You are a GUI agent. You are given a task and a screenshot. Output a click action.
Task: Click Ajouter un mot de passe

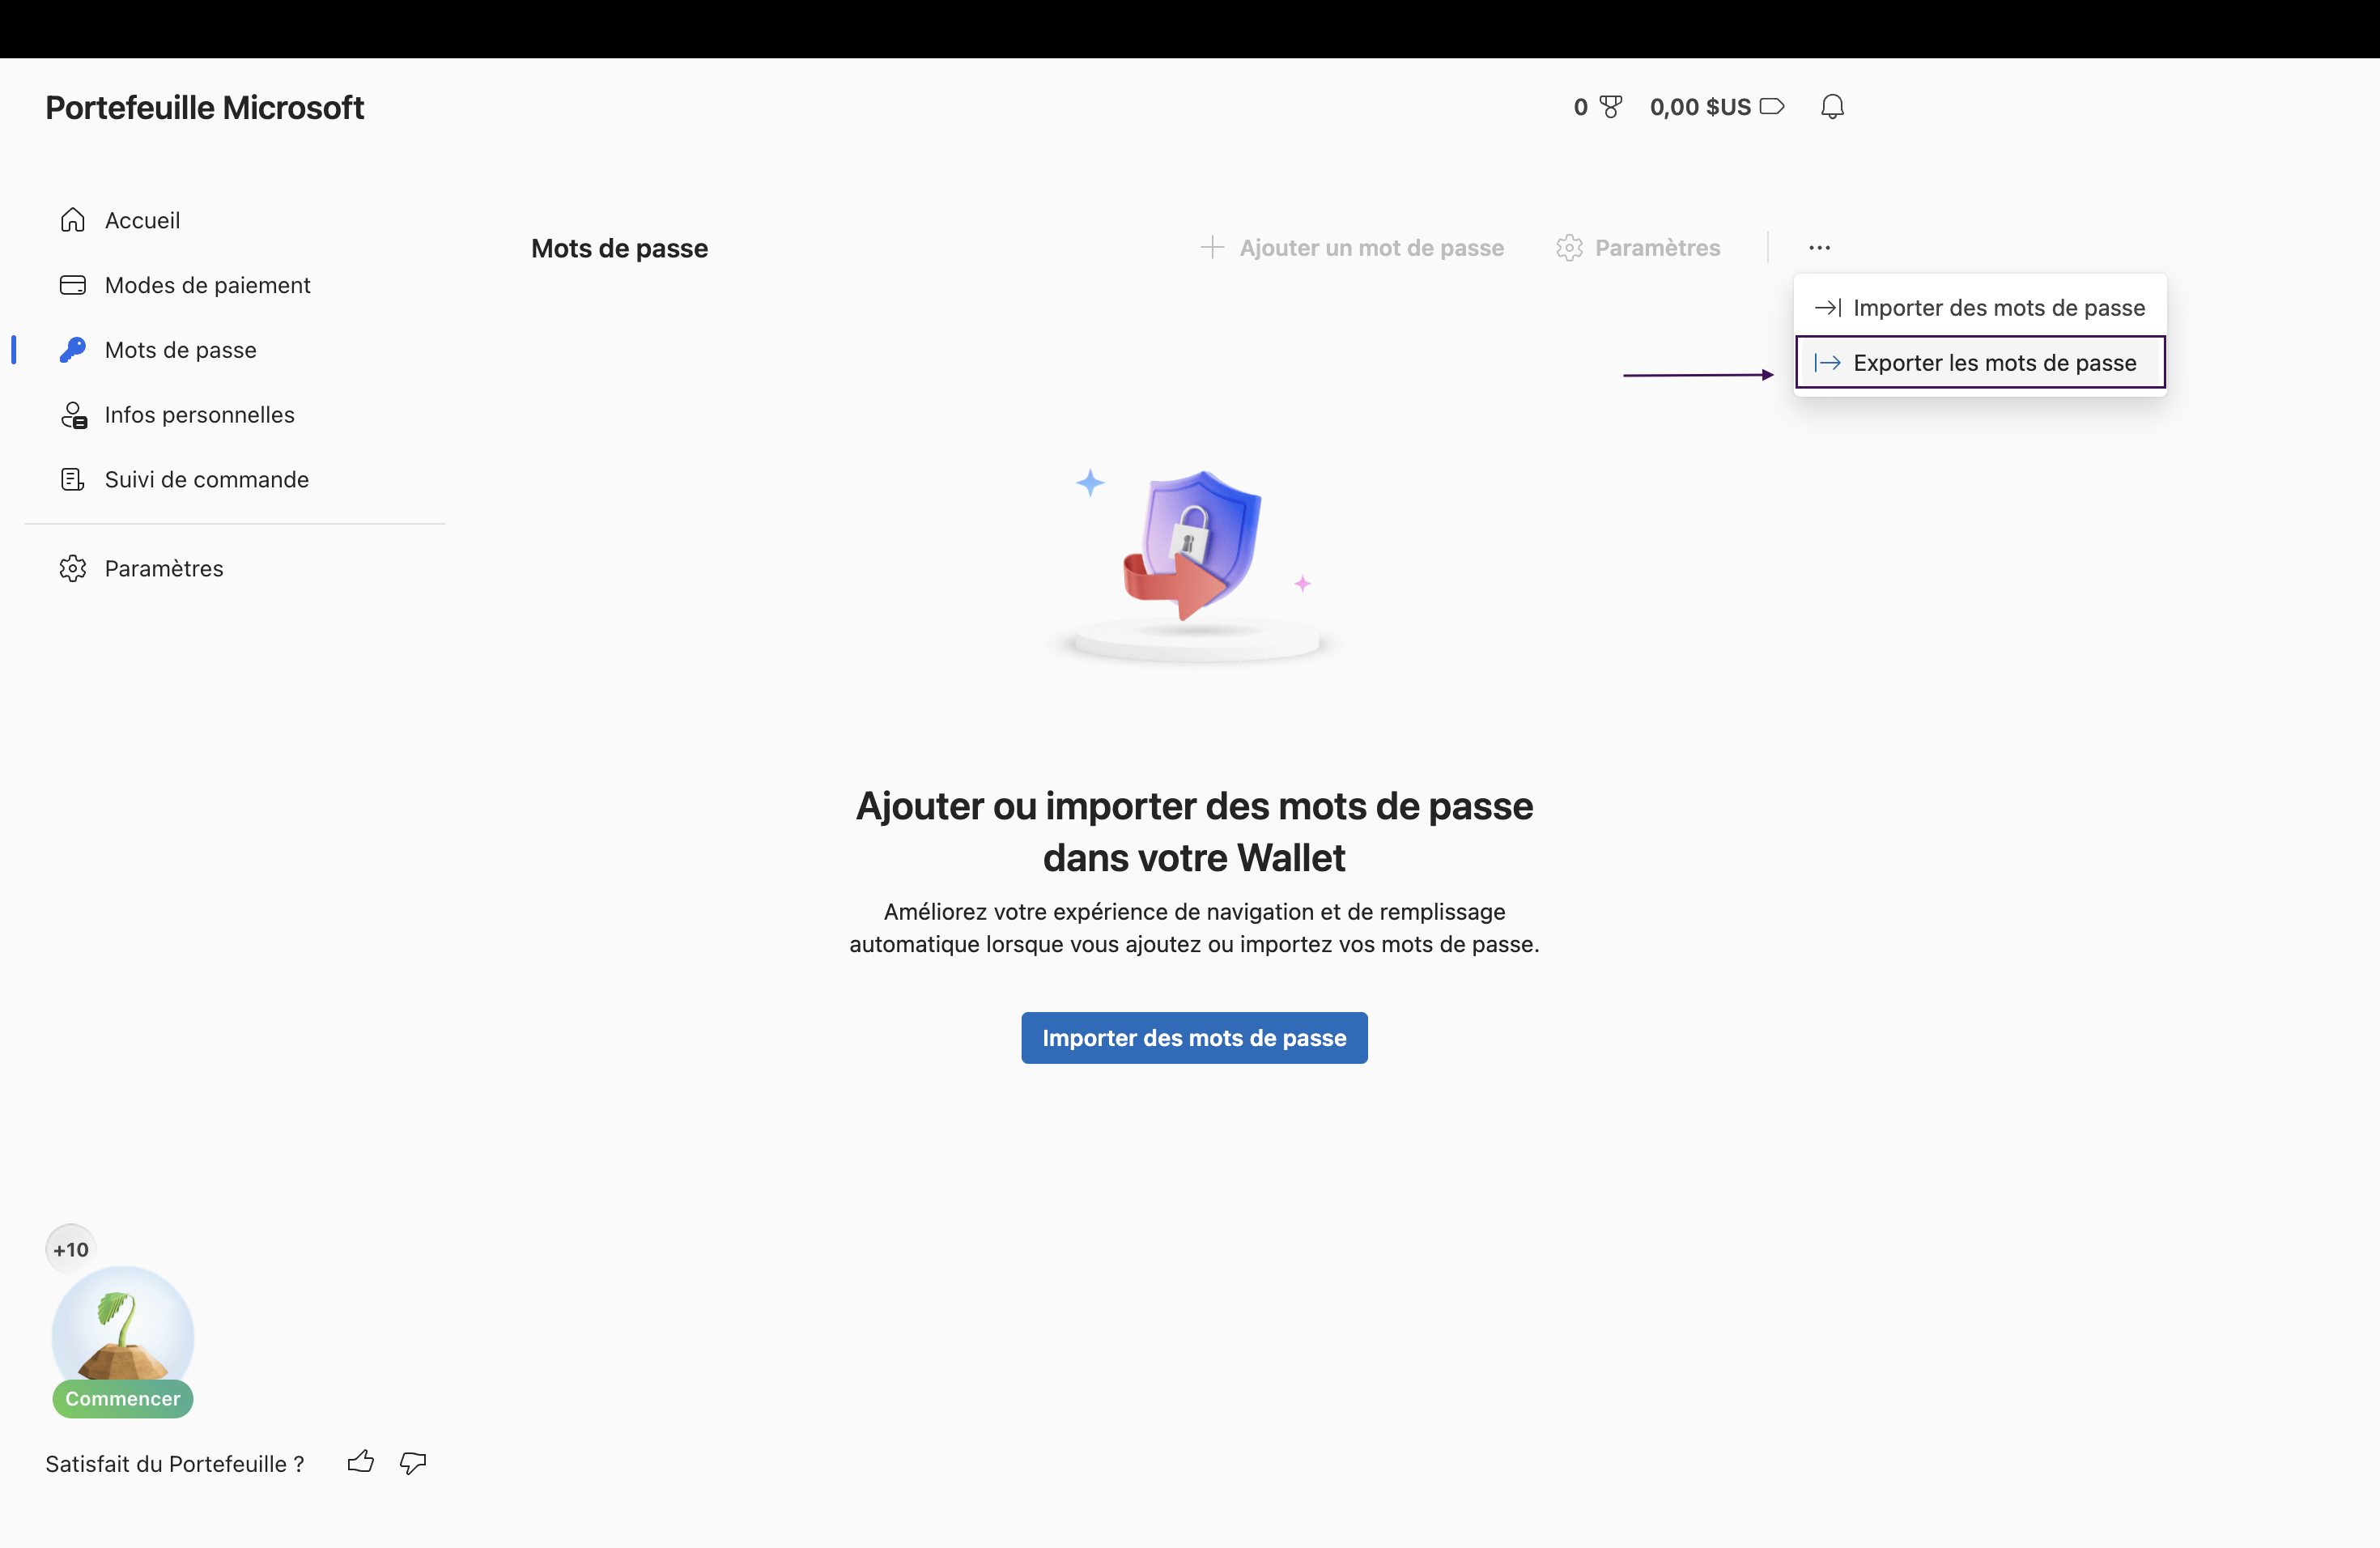(x=1352, y=248)
